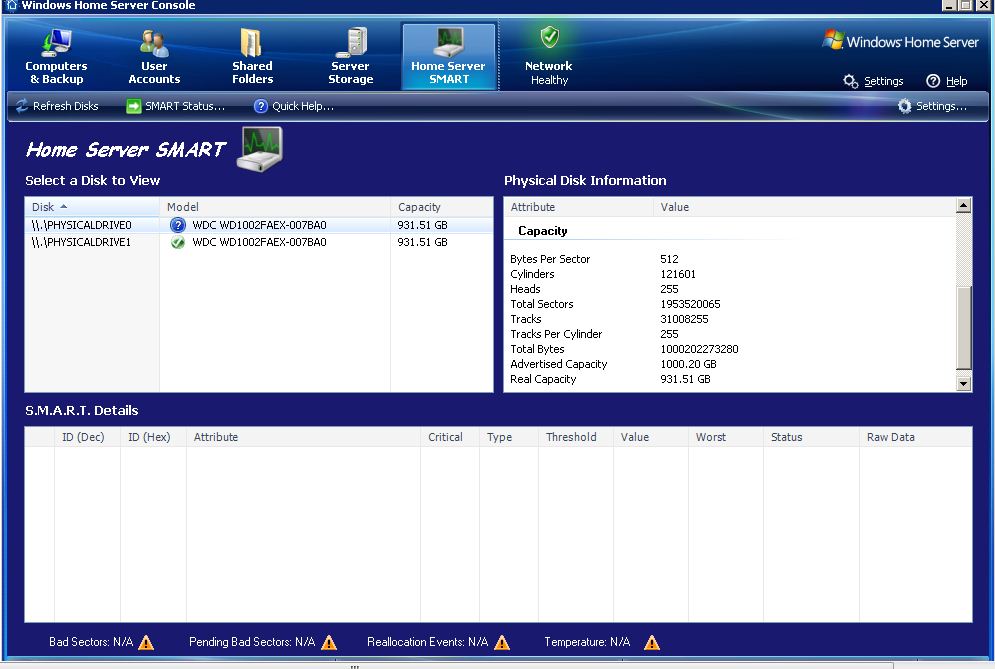Click the Server Storage icon
This screenshot has height=669, width=995.
[351, 43]
